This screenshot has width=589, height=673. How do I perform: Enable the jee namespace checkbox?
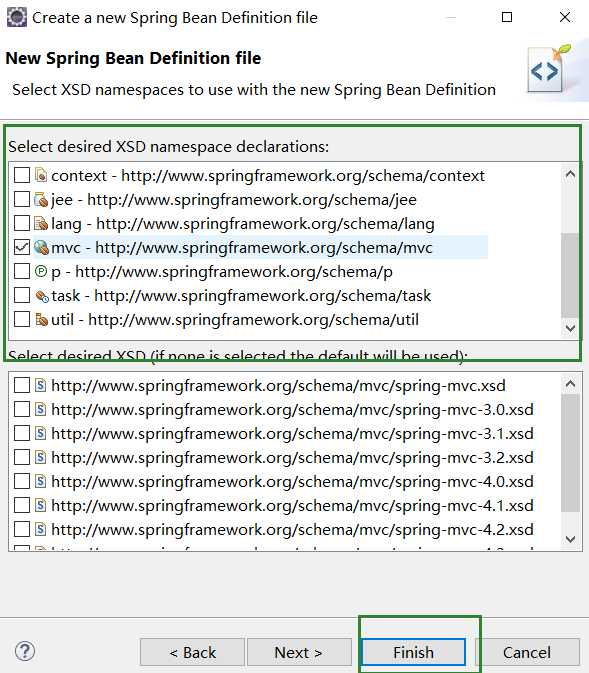click(22, 199)
